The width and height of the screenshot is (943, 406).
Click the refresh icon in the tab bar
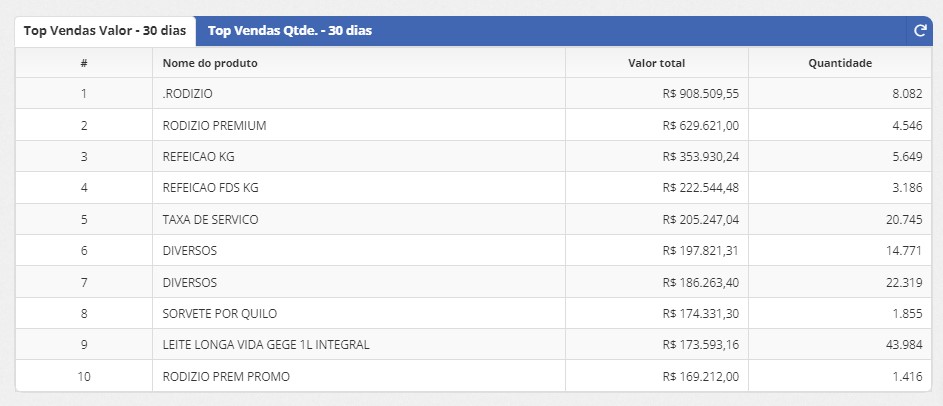click(920, 31)
